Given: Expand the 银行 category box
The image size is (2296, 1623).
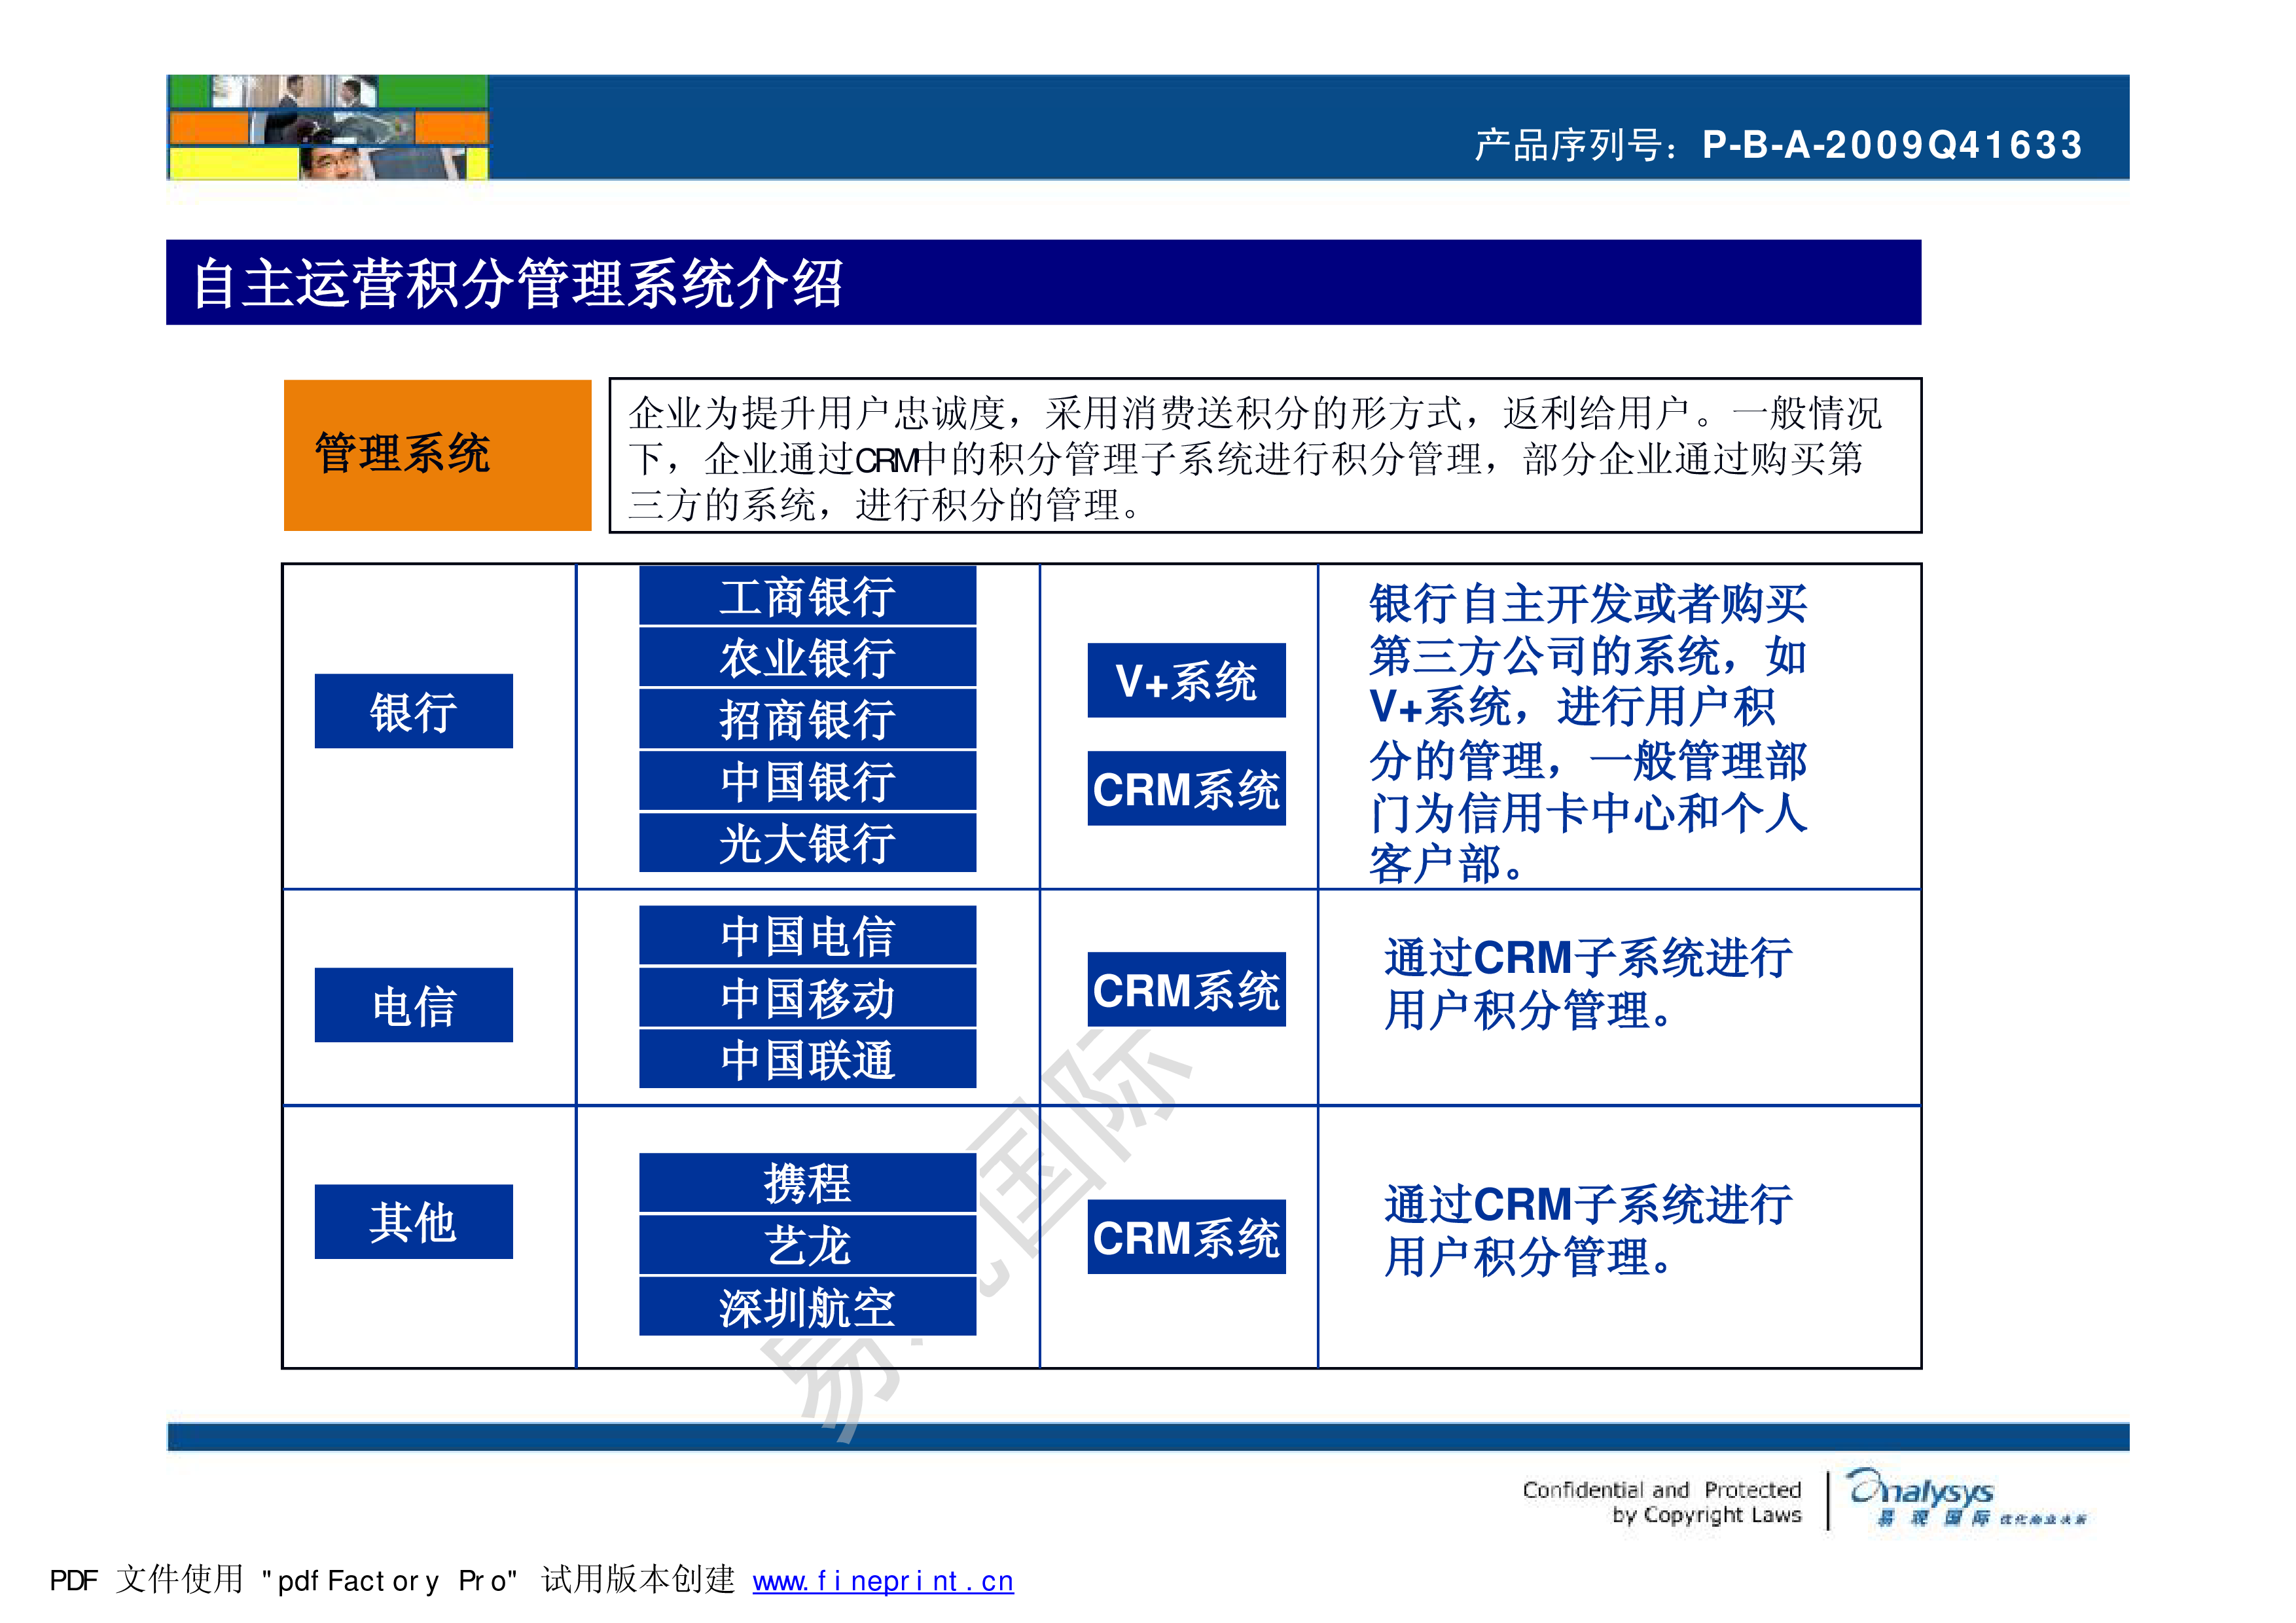Looking at the screenshot, I should click(x=414, y=710).
